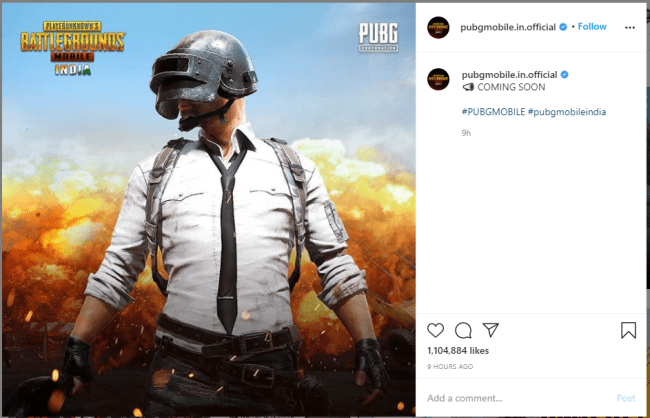Open more options three-dot menu
Screen dimensions: 650x418
[630, 27]
